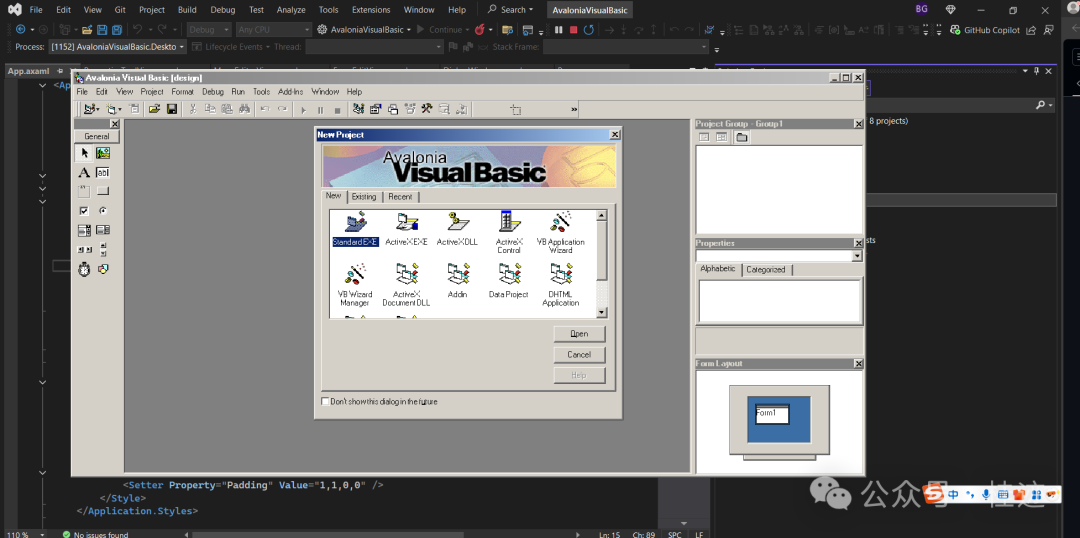Image resolution: width=1080 pixels, height=538 pixels.
Task: Click the Form1 thumbnail in Form Layout
Action: point(772,414)
